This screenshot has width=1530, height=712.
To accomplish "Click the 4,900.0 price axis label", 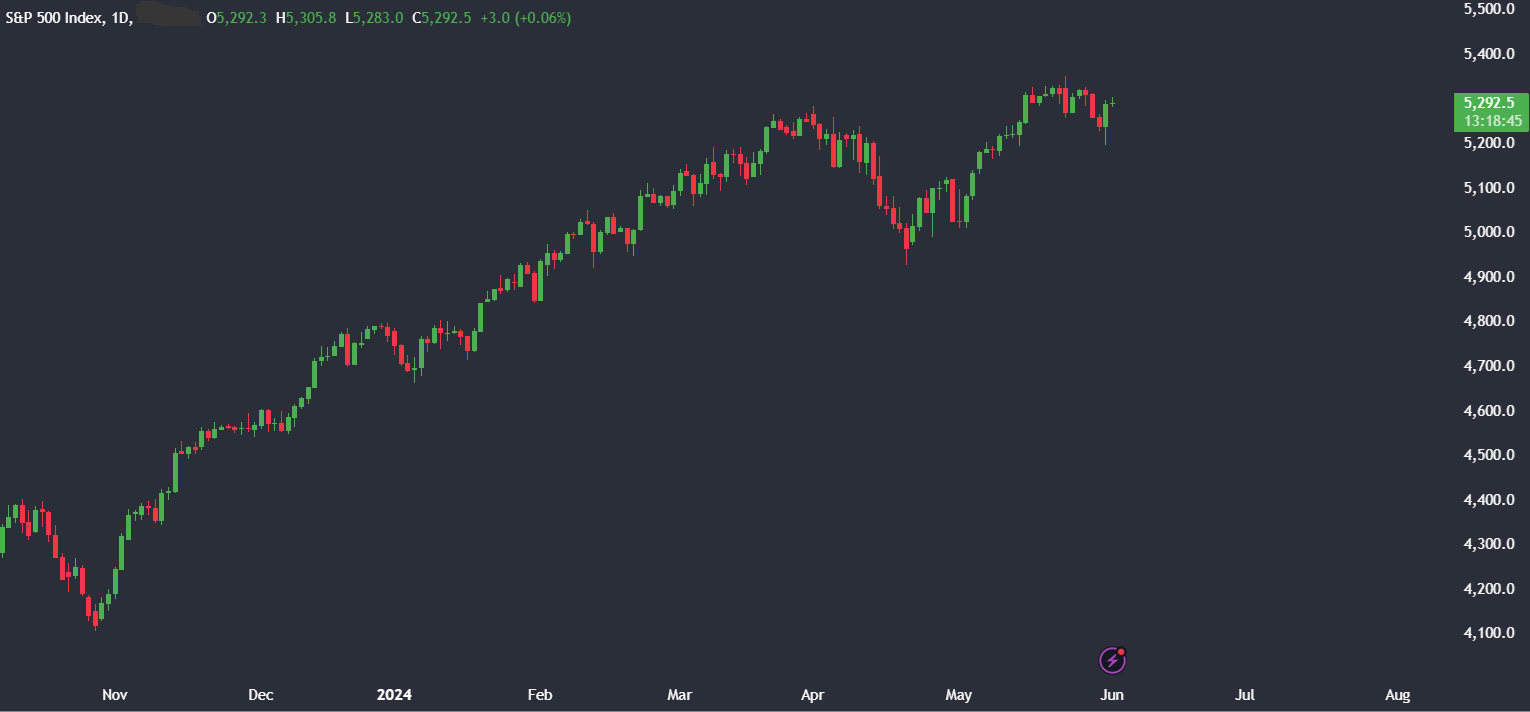I will 1489,277.
